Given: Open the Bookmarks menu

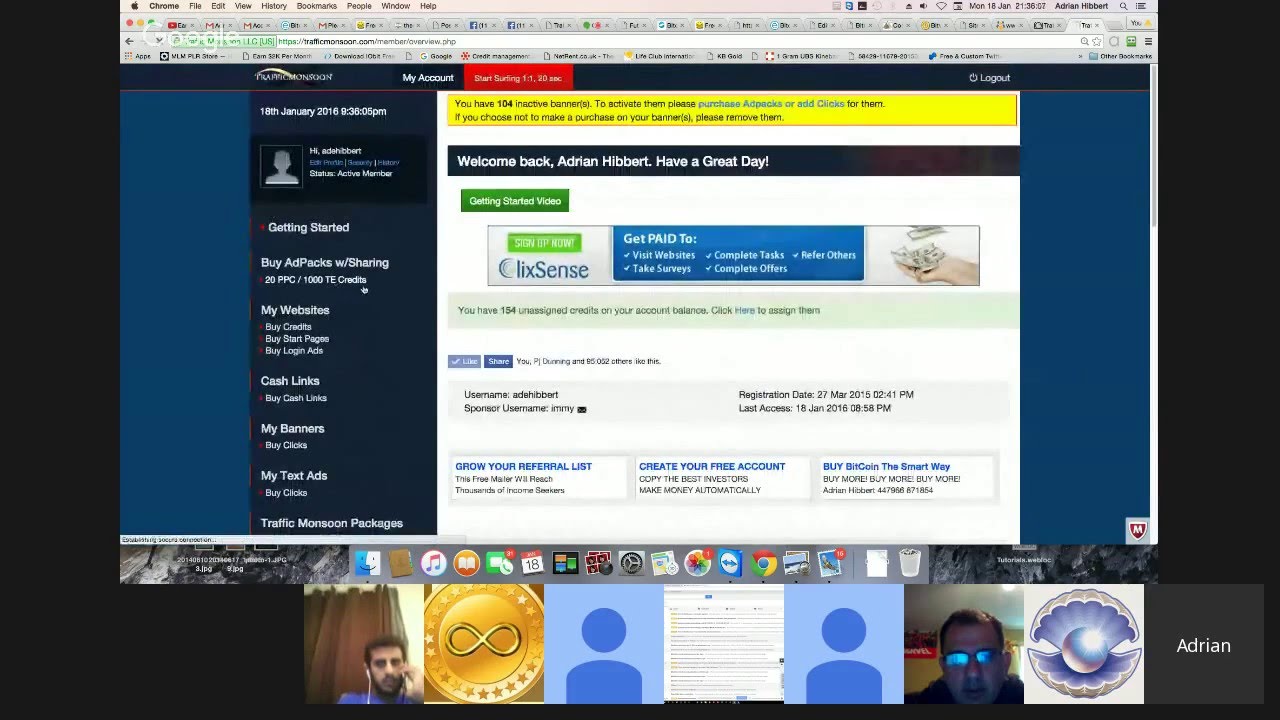Looking at the screenshot, I should click(x=316, y=6).
